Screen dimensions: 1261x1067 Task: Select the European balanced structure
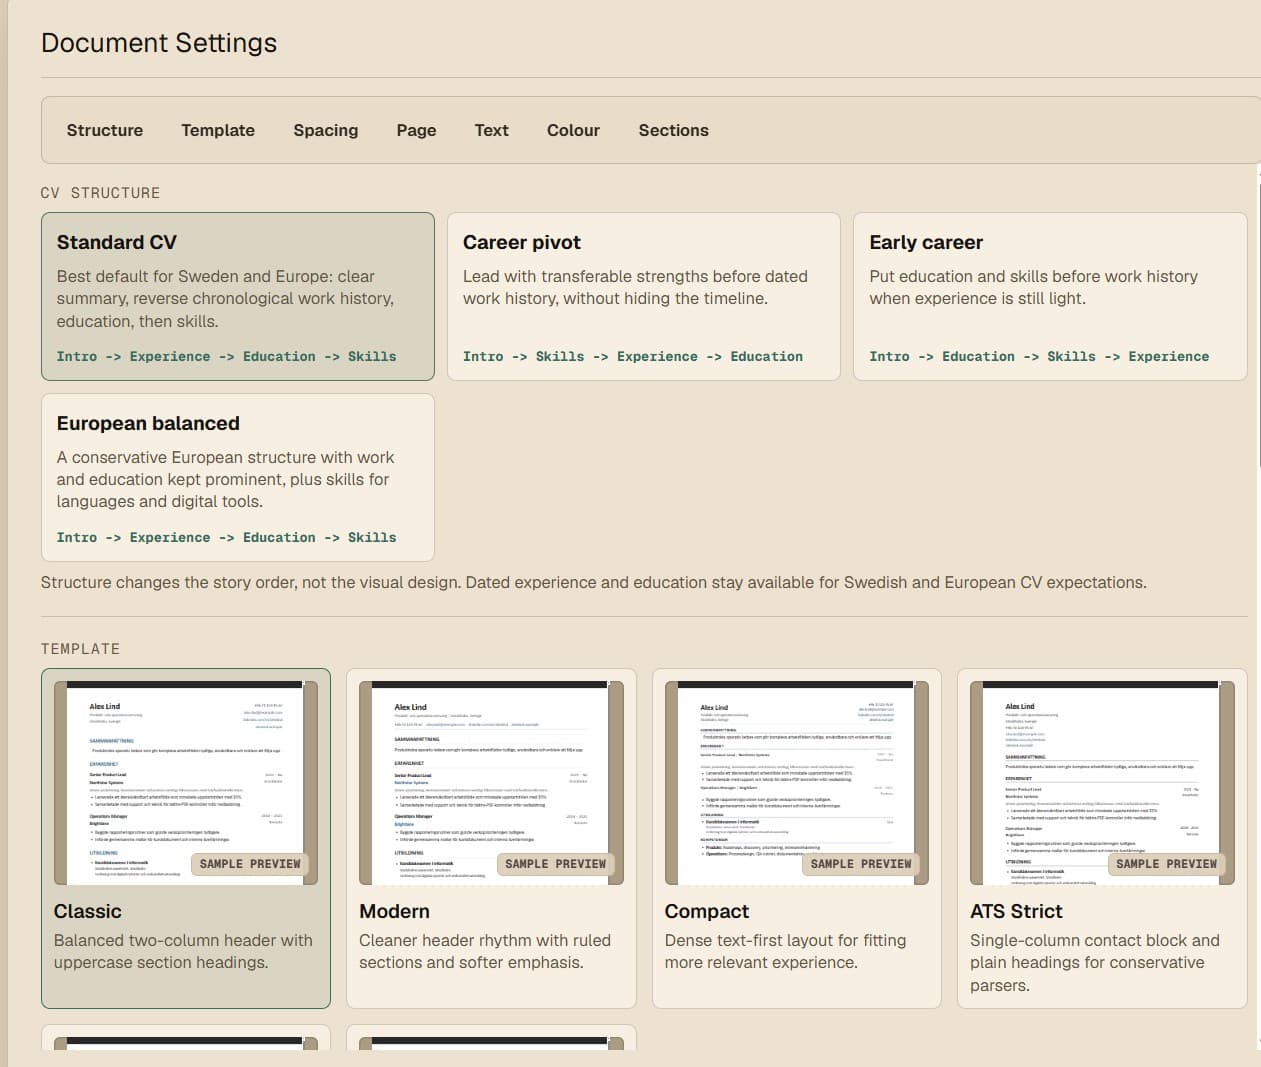[238, 477]
